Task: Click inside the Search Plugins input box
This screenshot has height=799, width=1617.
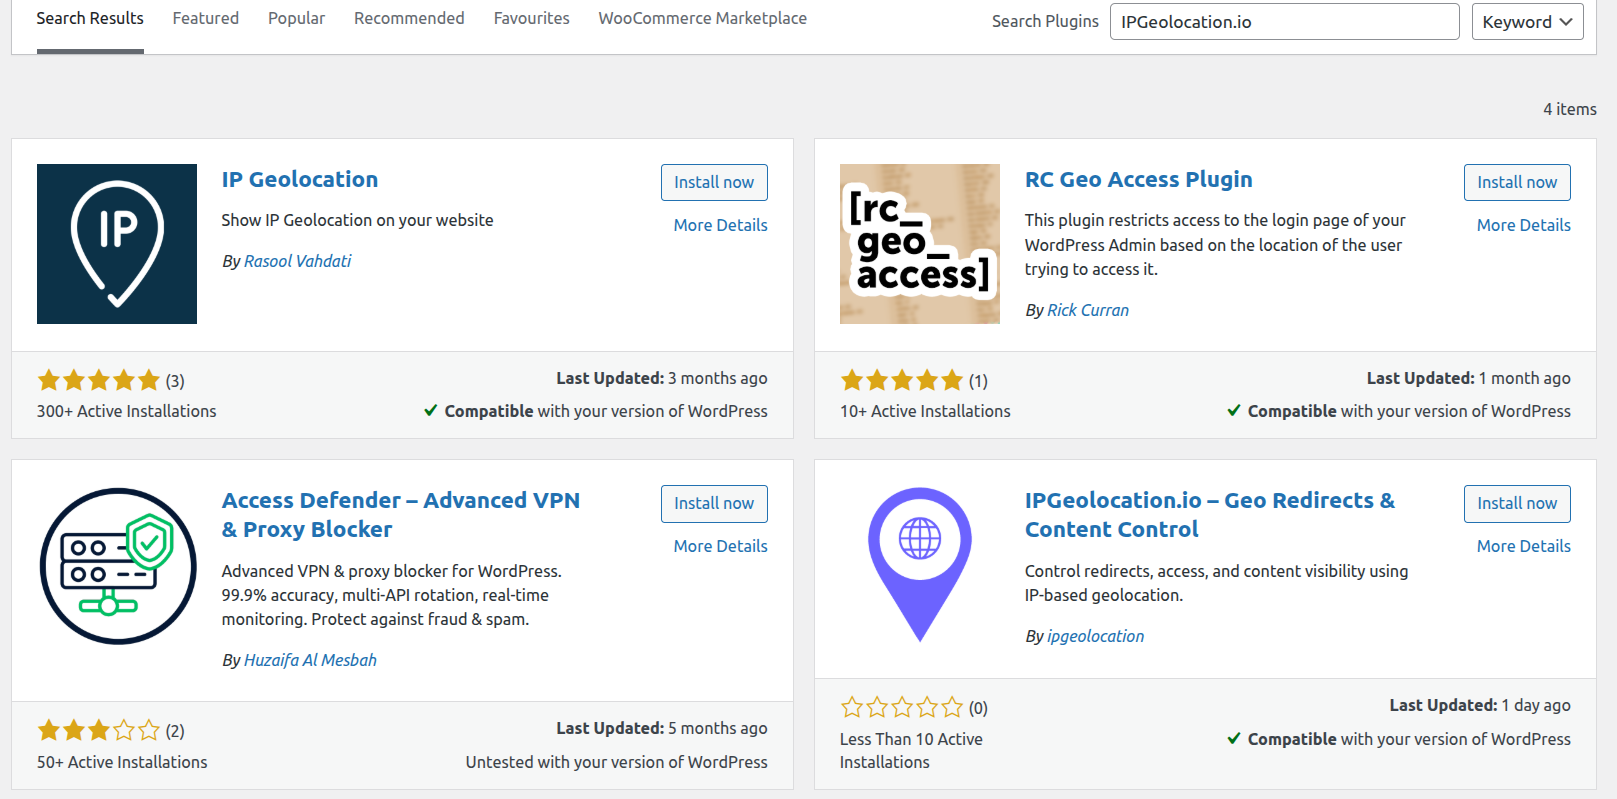Action: (x=1284, y=21)
